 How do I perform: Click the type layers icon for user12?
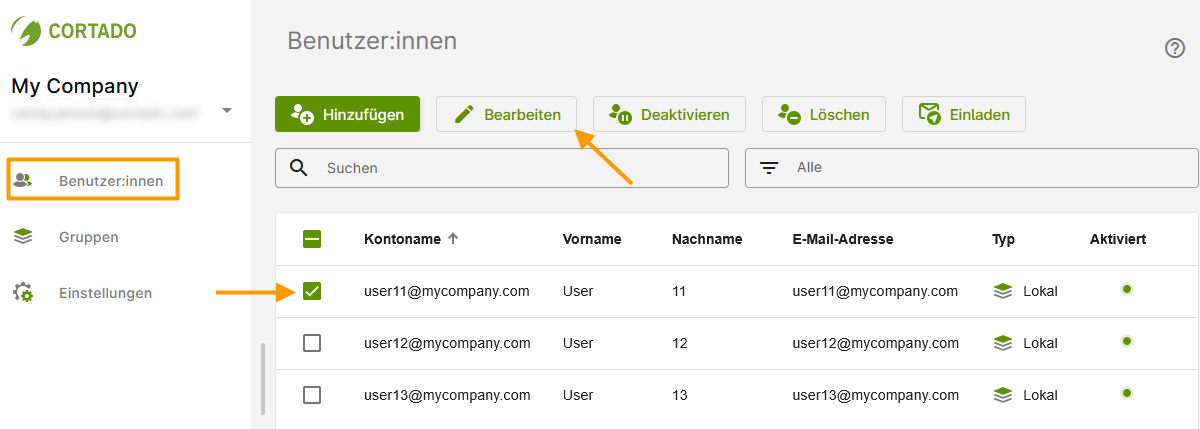point(1003,343)
